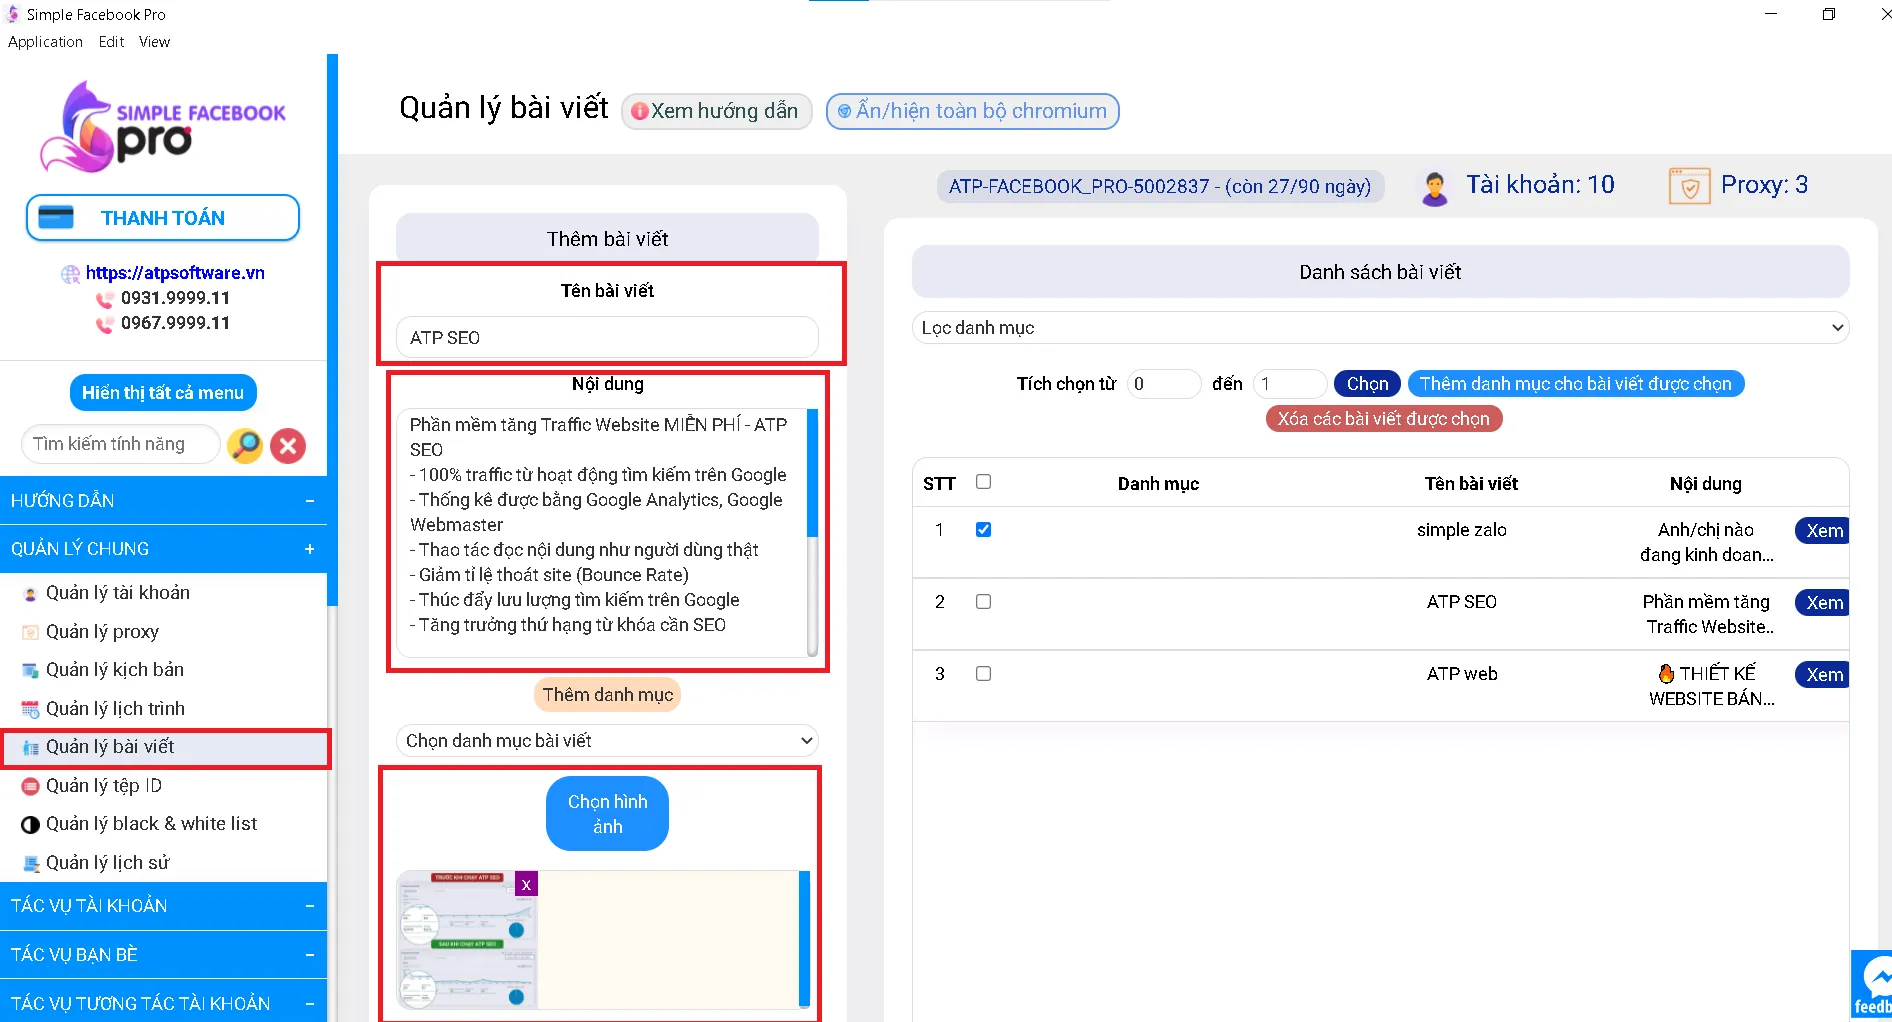Check the select-all checkbox in table header

pyautogui.click(x=983, y=482)
